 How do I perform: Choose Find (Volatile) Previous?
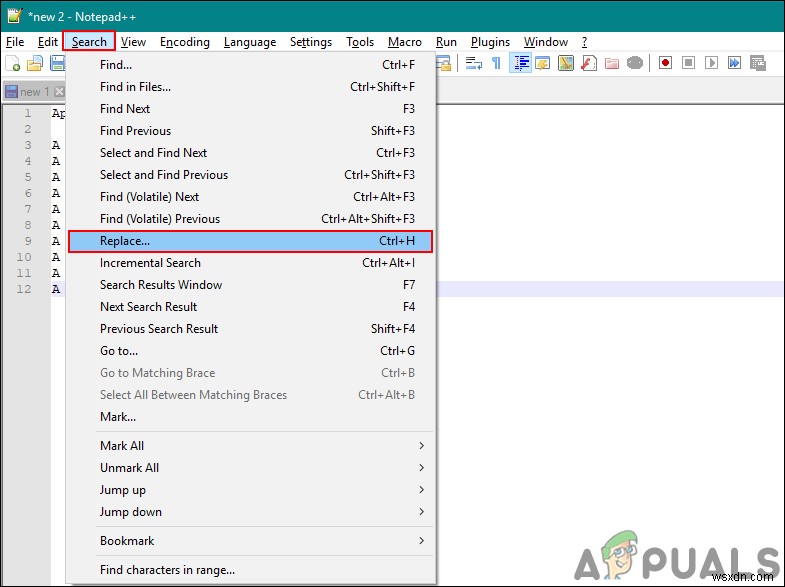pos(250,219)
